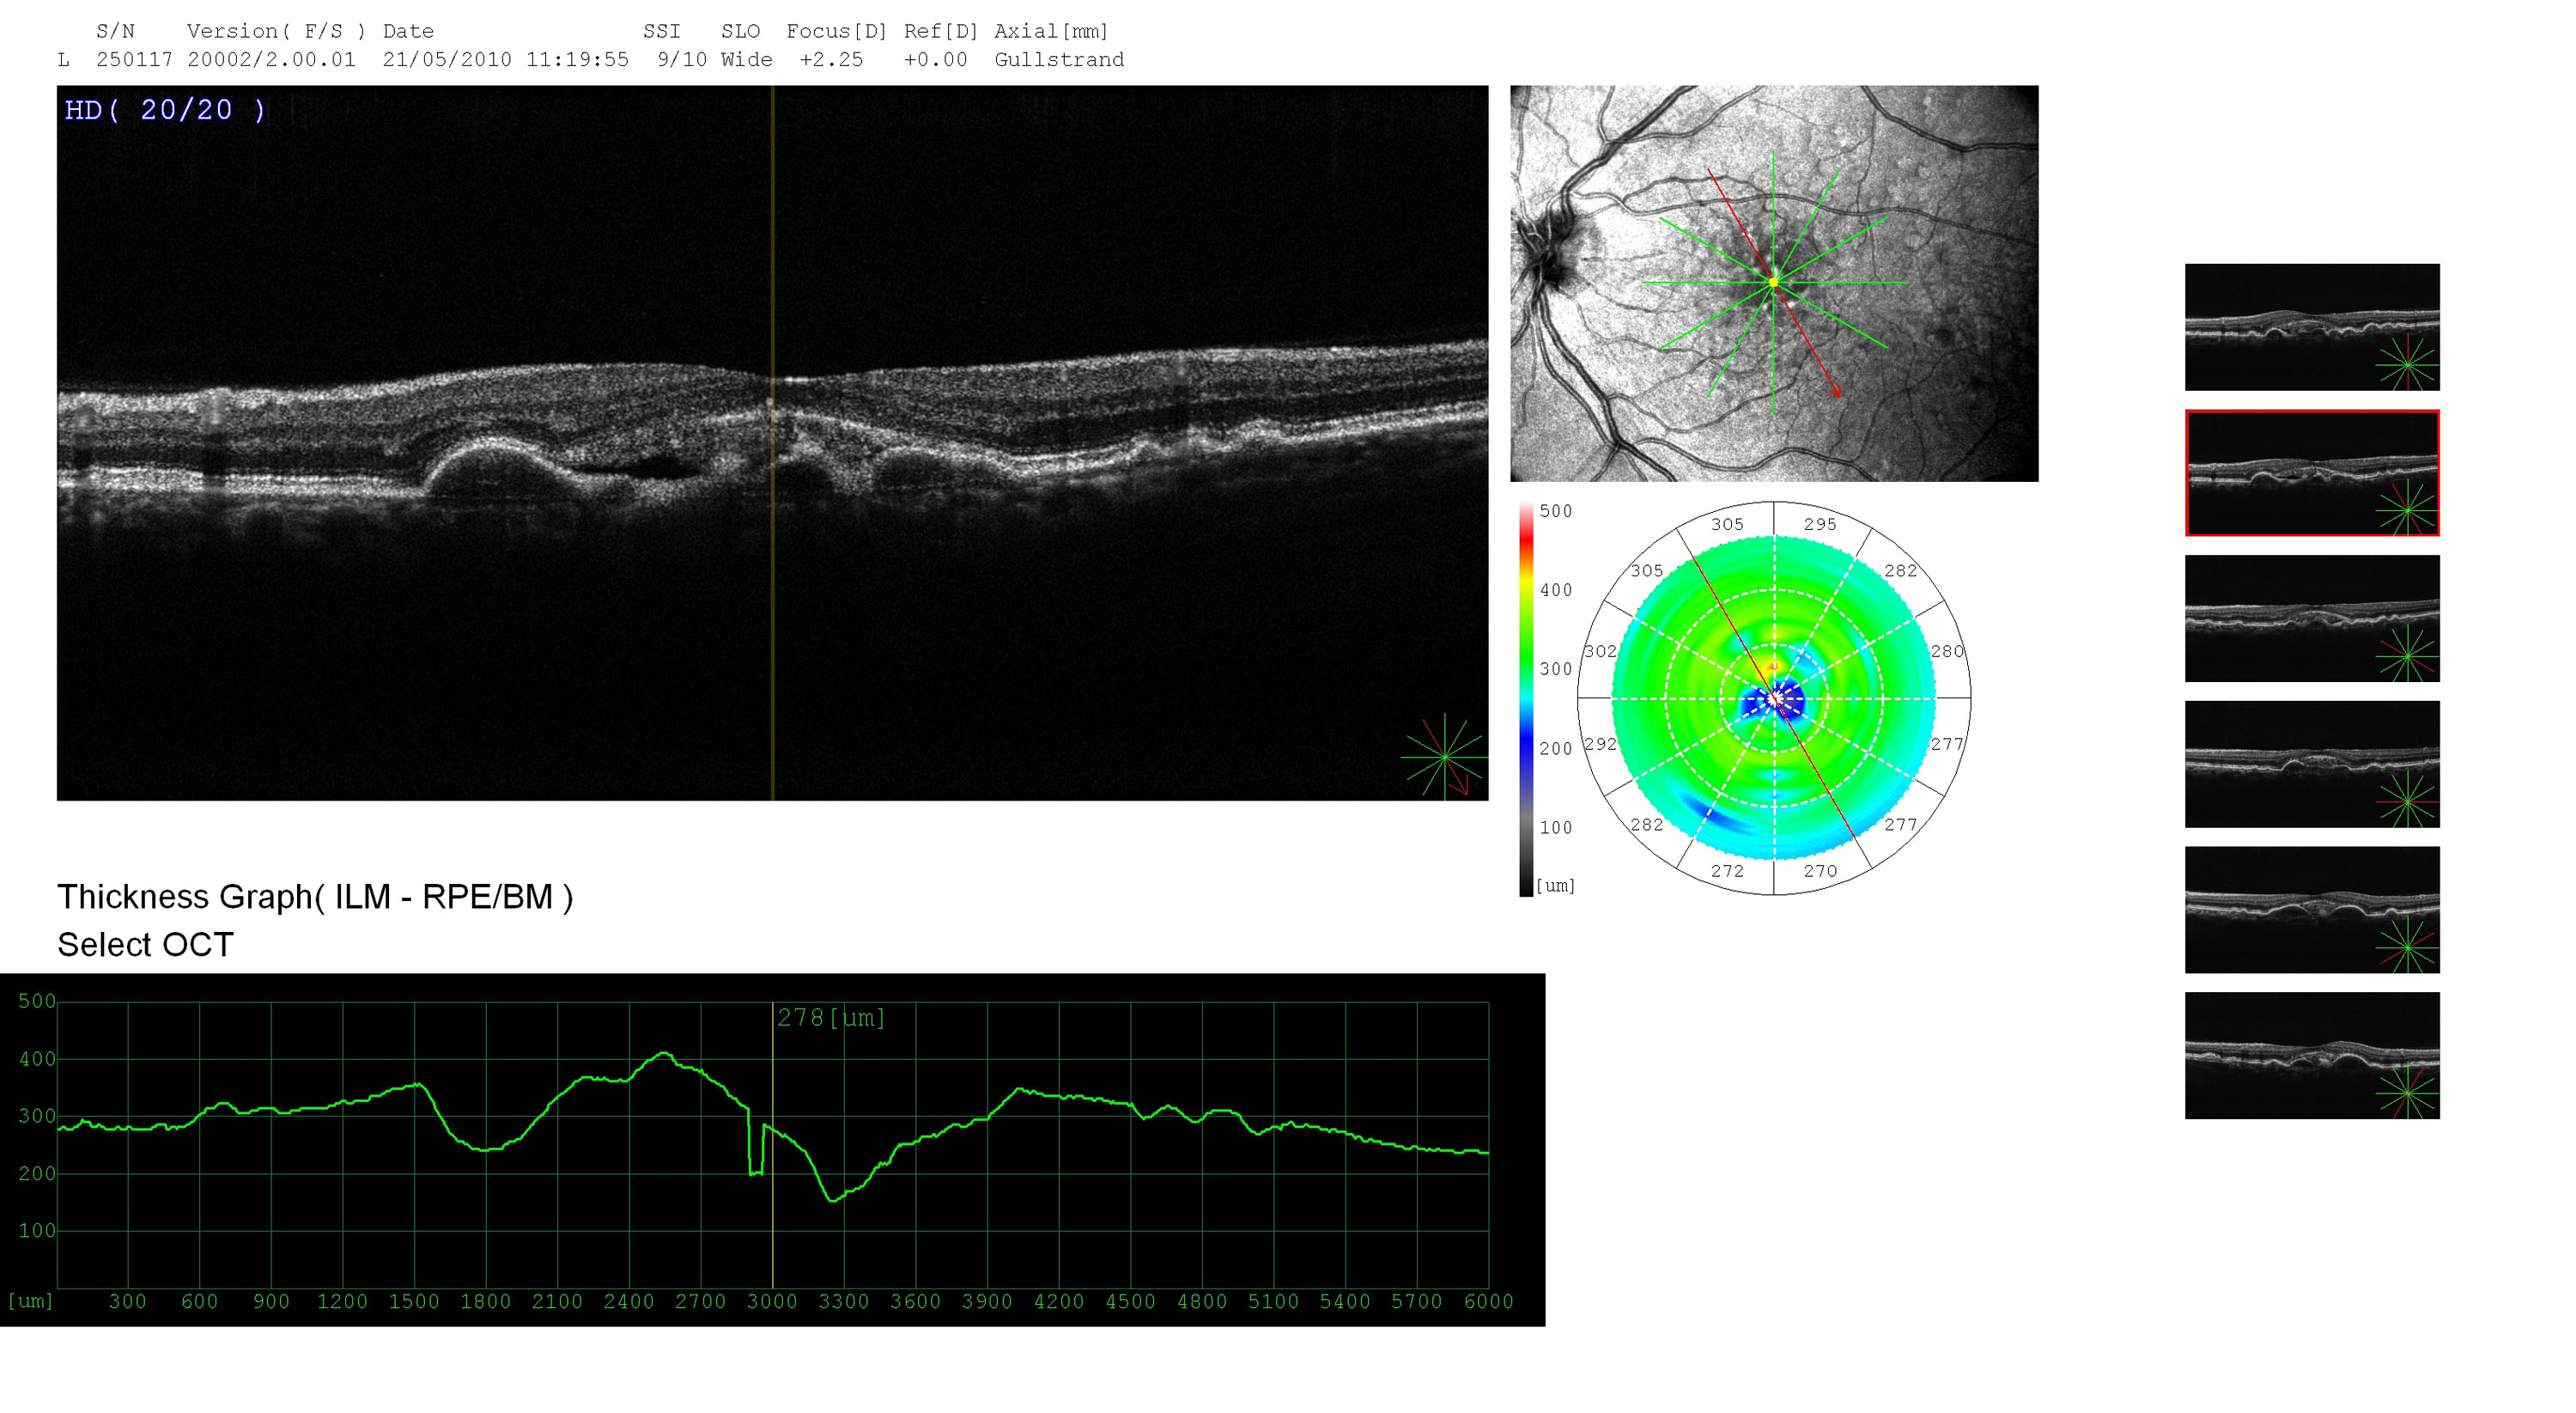2576x1413 pixels.
Task: Open the third OCT scan thumbnail from the top
Action: tap(2311, 618)
